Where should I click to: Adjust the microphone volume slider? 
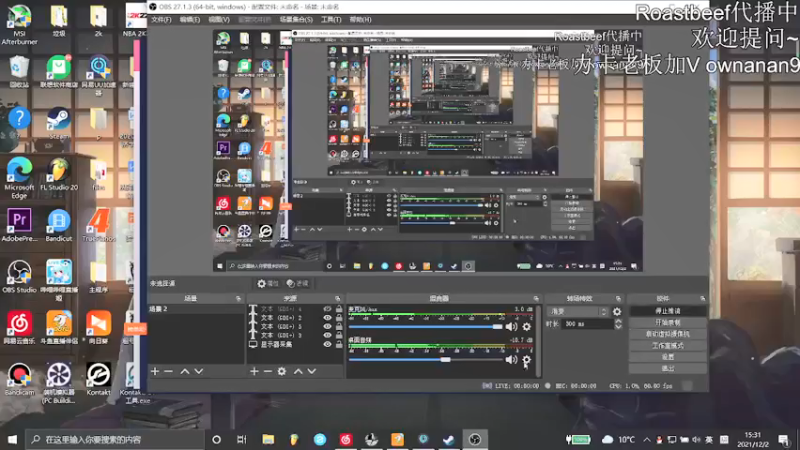coord(426,327)
